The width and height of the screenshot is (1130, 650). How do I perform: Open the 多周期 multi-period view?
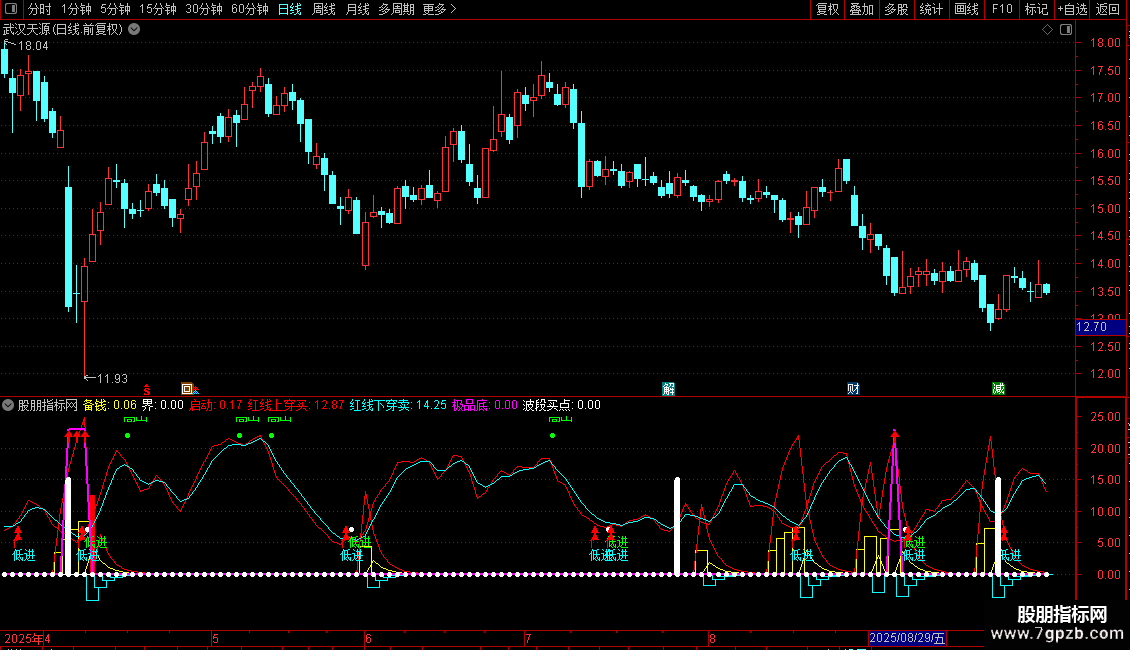pos(396,9)
